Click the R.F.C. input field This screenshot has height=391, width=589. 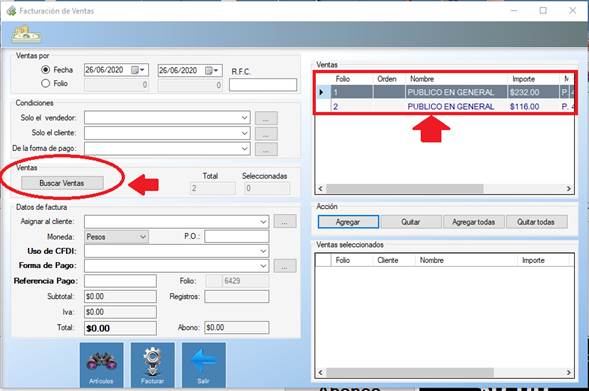click(x=263, y=85)
